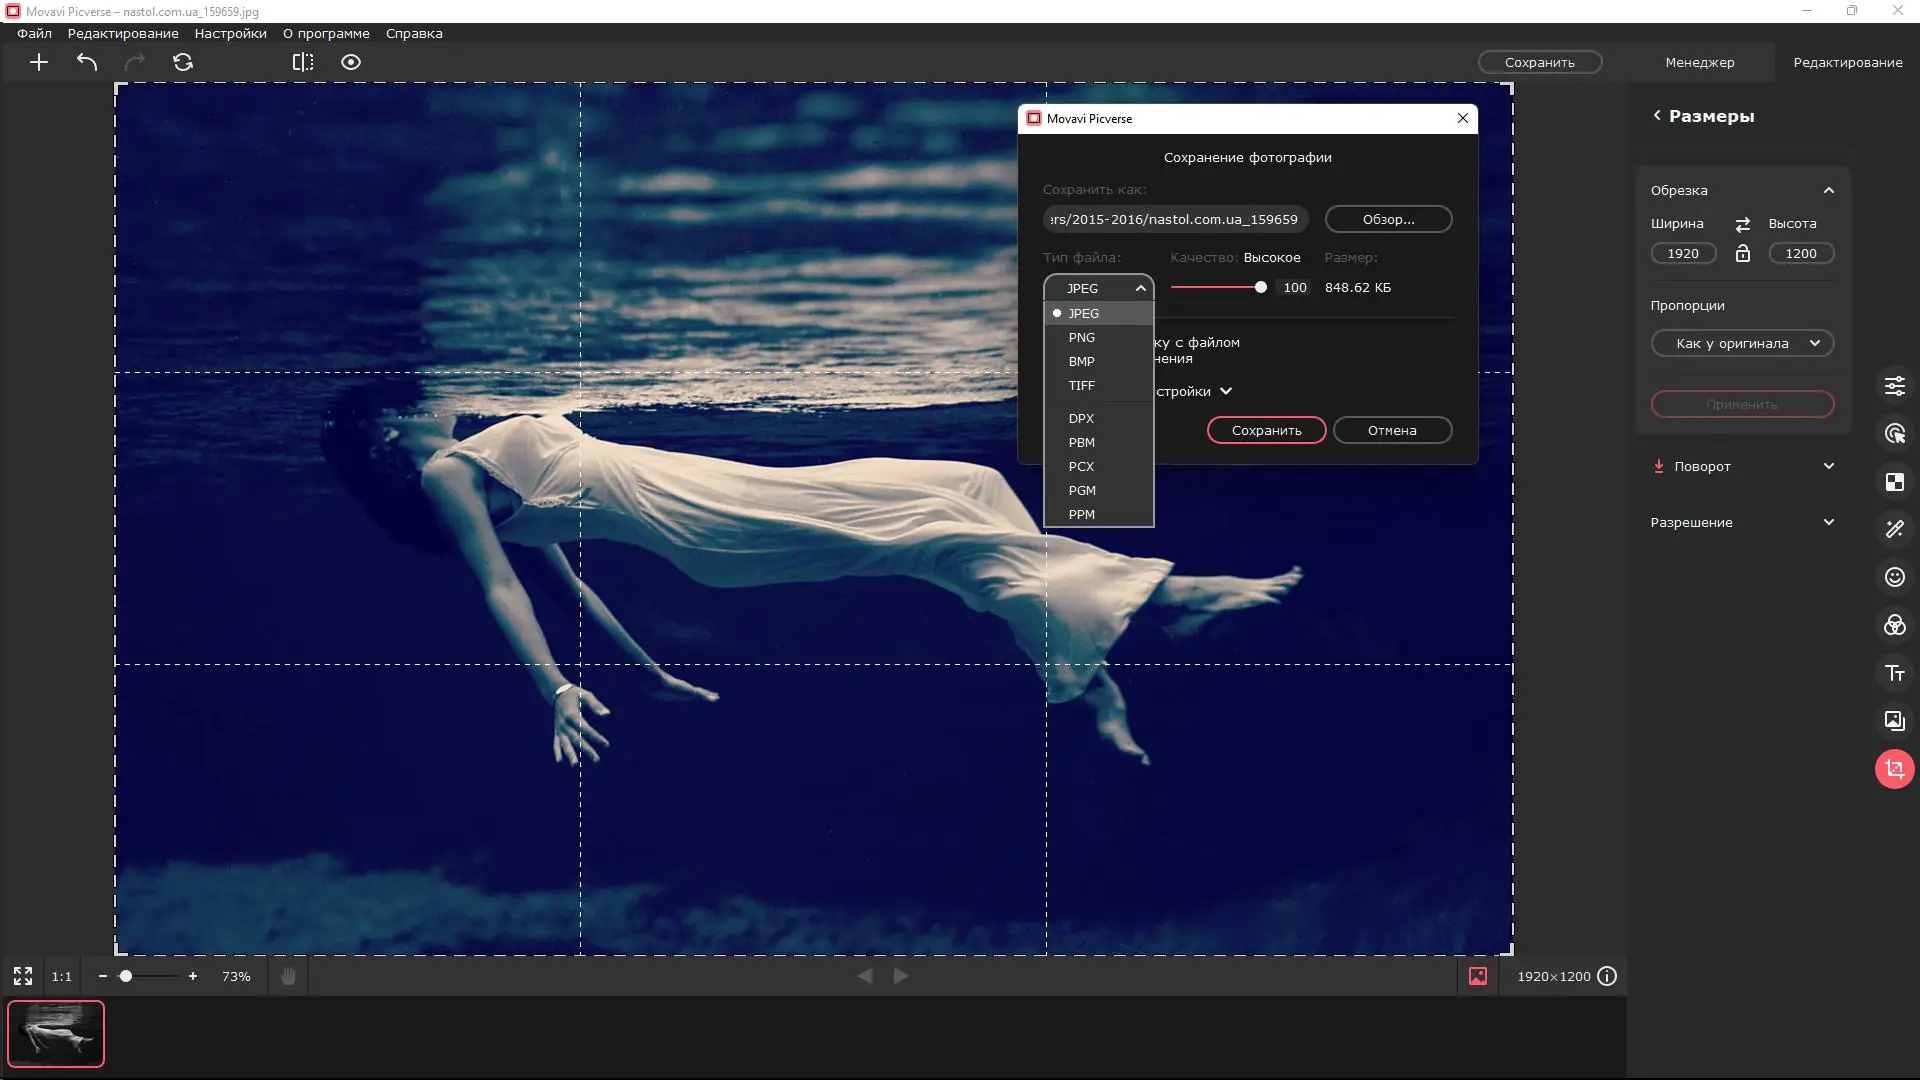
Task: Expand the Поворот section
Action: pos(1741,466)
